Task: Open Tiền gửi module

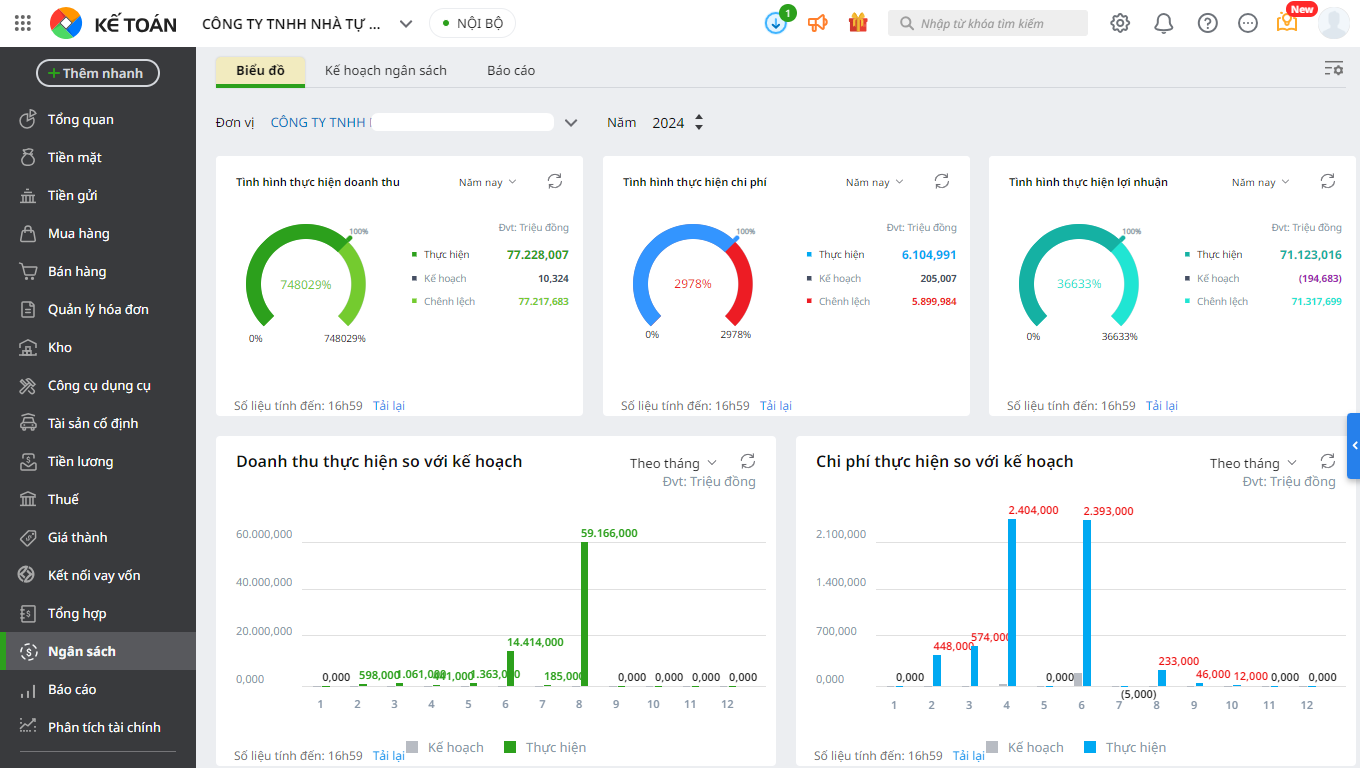Action: pos(98,196)
